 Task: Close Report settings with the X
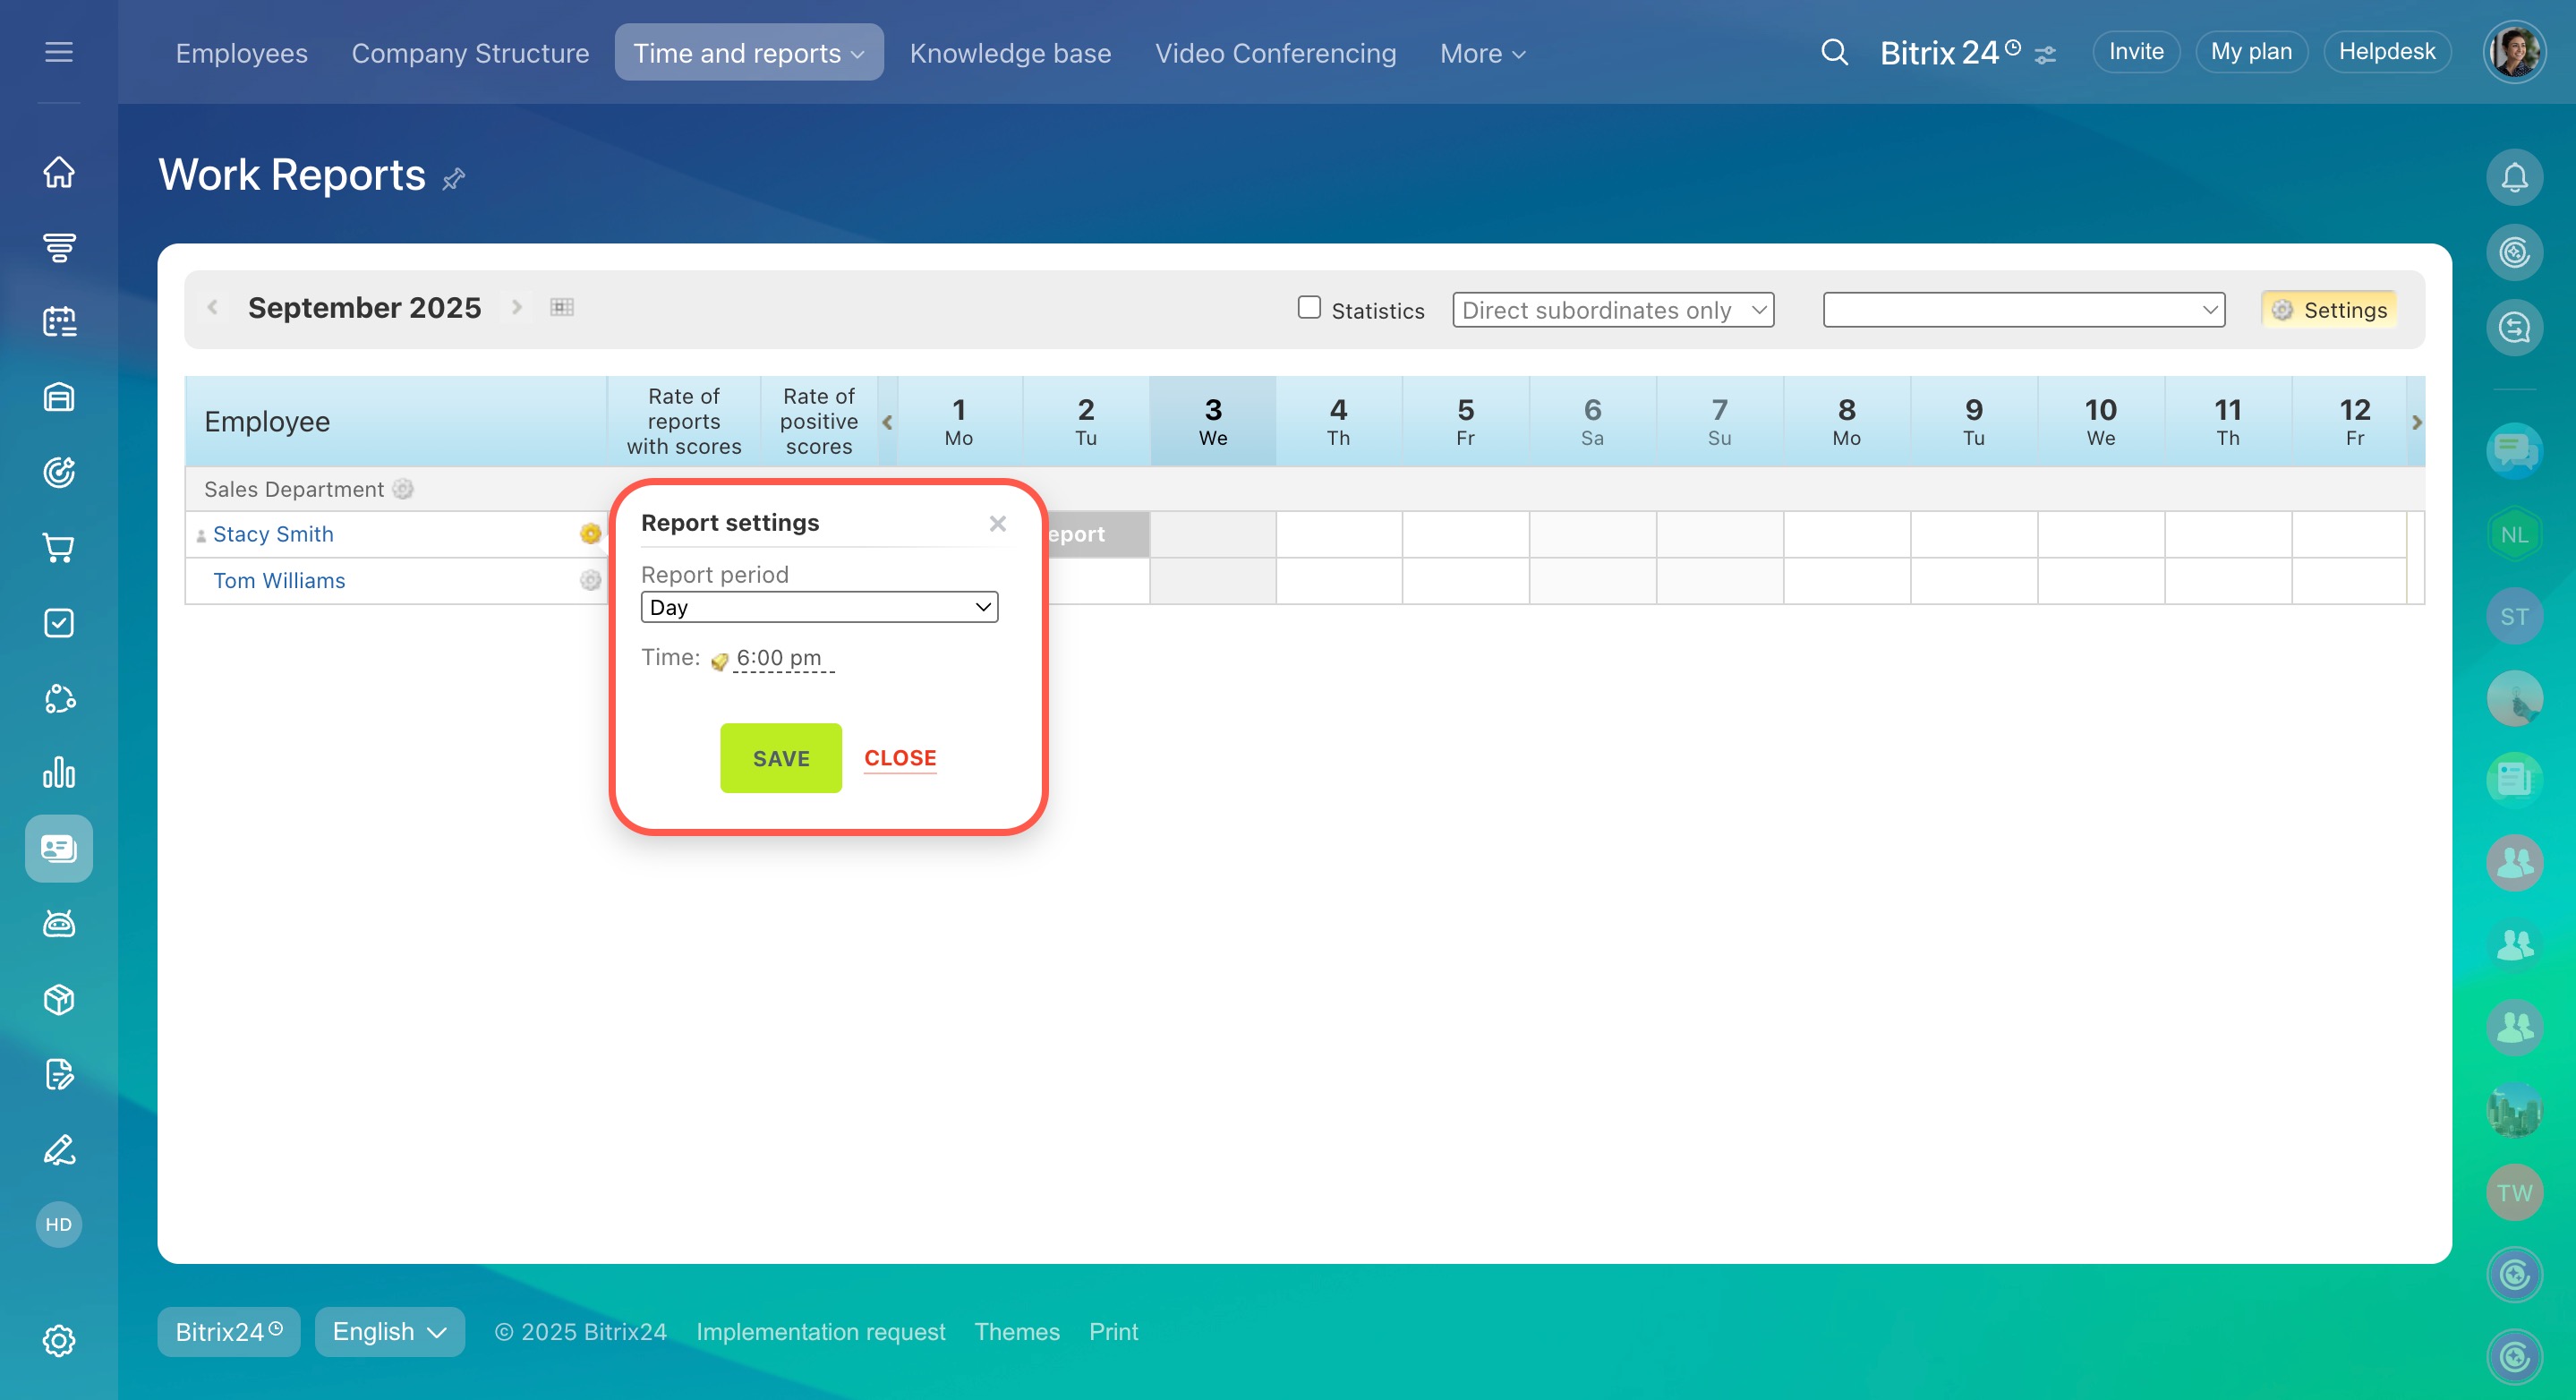[997, 523]
